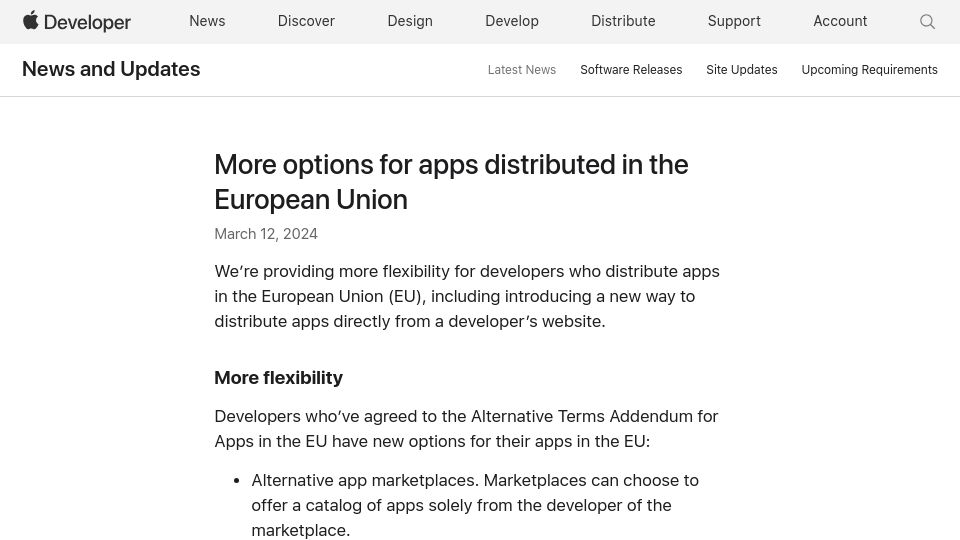Click the paragraph about Alternative Terms Addendum

click(466, 429)
